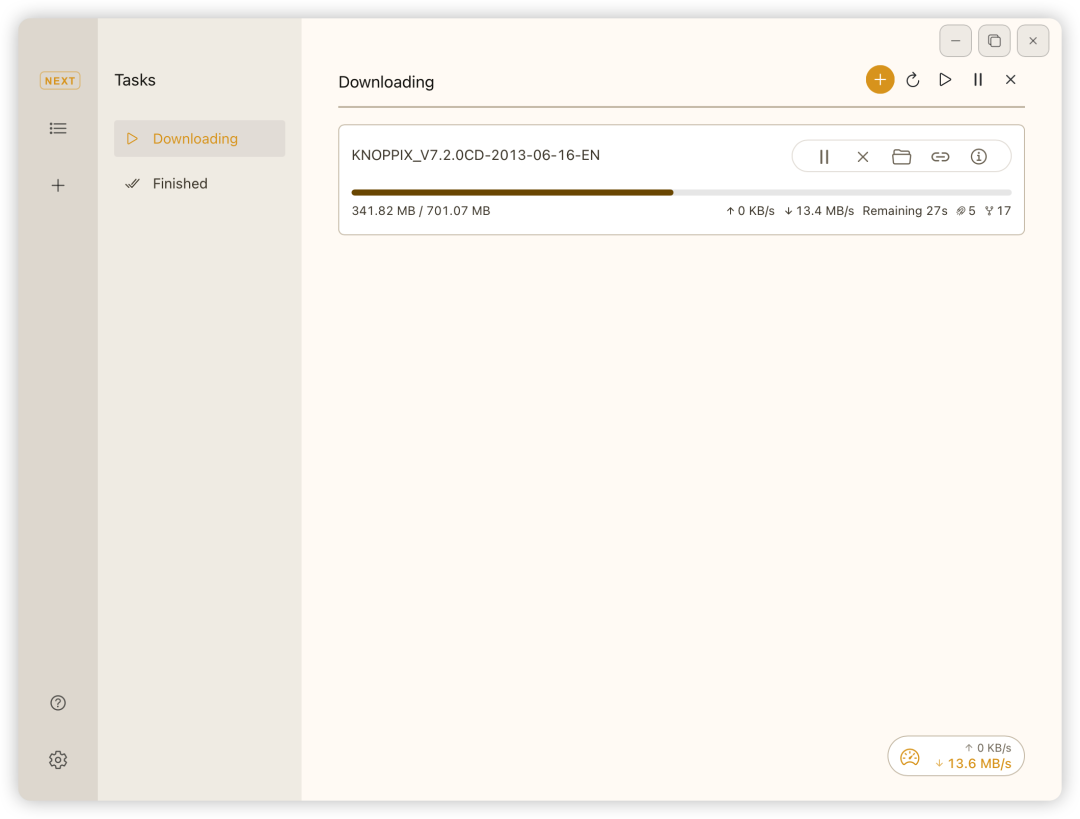
Task: Select the Downloading tasks tab
Action: pyautogui.click(x=200, y=138)
